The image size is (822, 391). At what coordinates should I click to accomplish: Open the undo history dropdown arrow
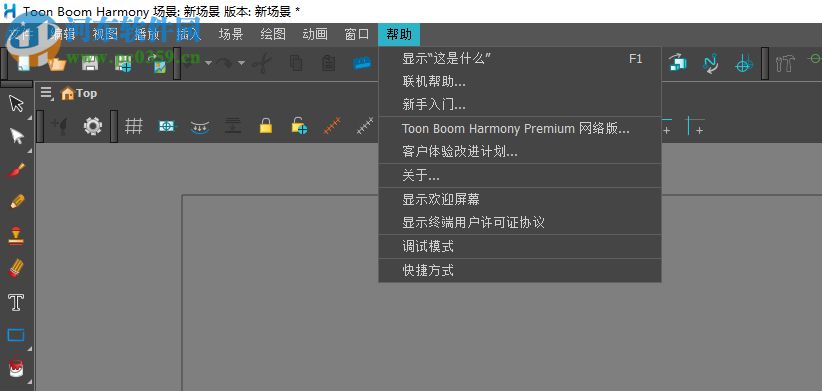click(208, 63)
